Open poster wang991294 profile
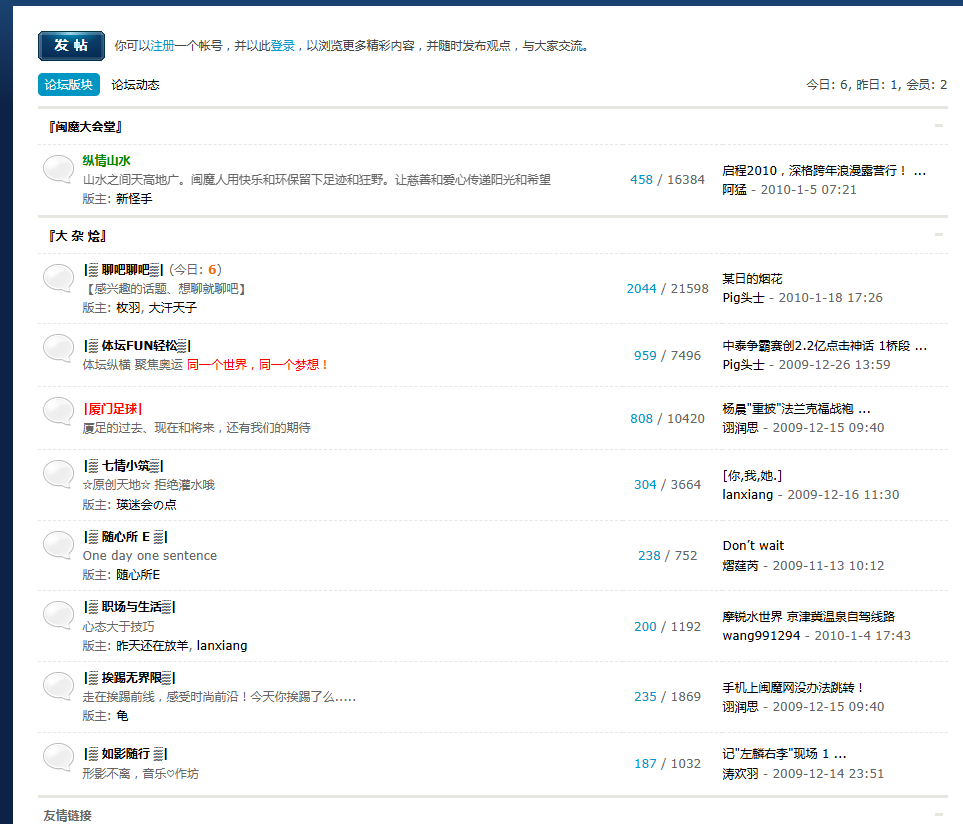Image resolution: width=963 pixels, height=824 pixels. point(761,635)
